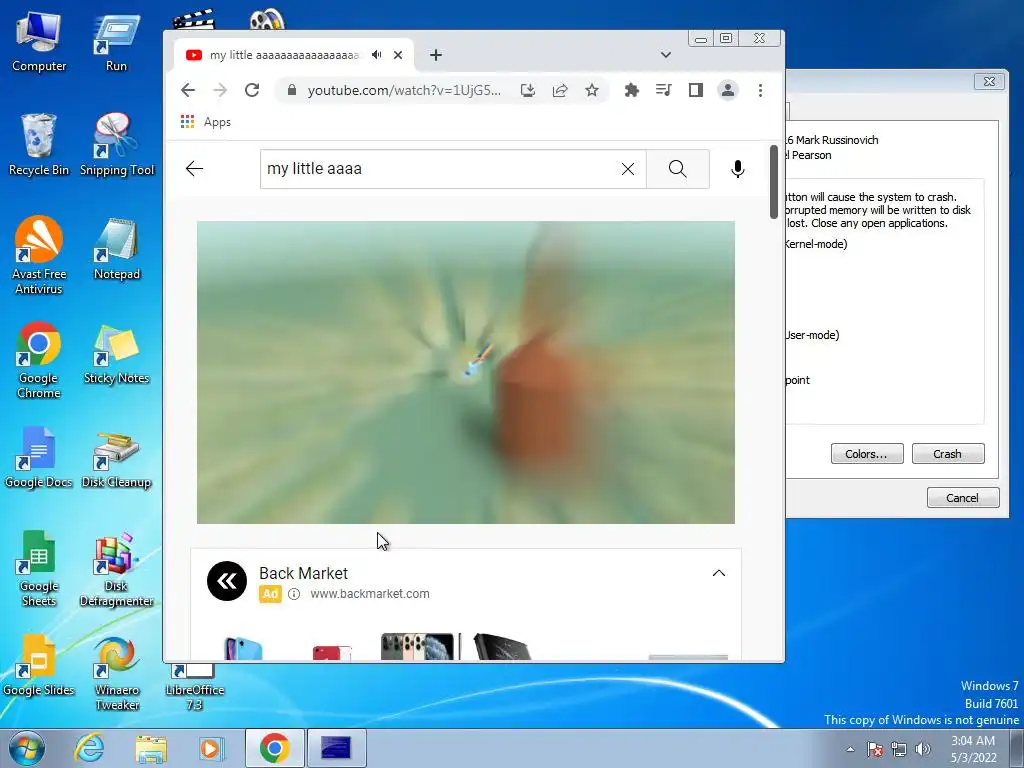Click Colors... button in background dialog
This screenshot has width=1024, height=768.
[867, 454]
